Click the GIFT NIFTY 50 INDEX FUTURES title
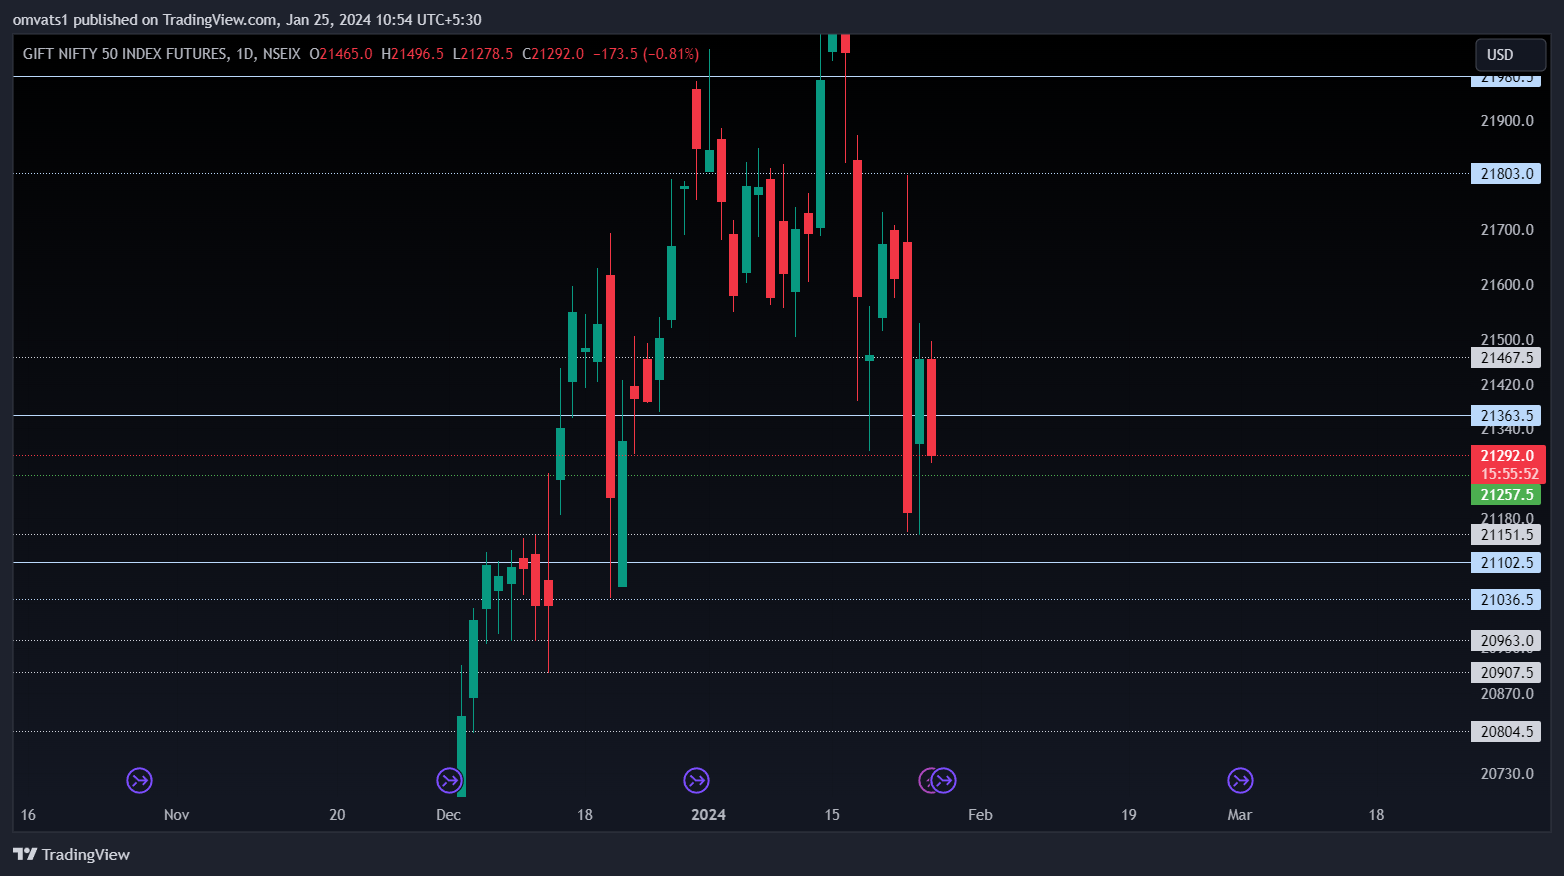 (125, 54)
